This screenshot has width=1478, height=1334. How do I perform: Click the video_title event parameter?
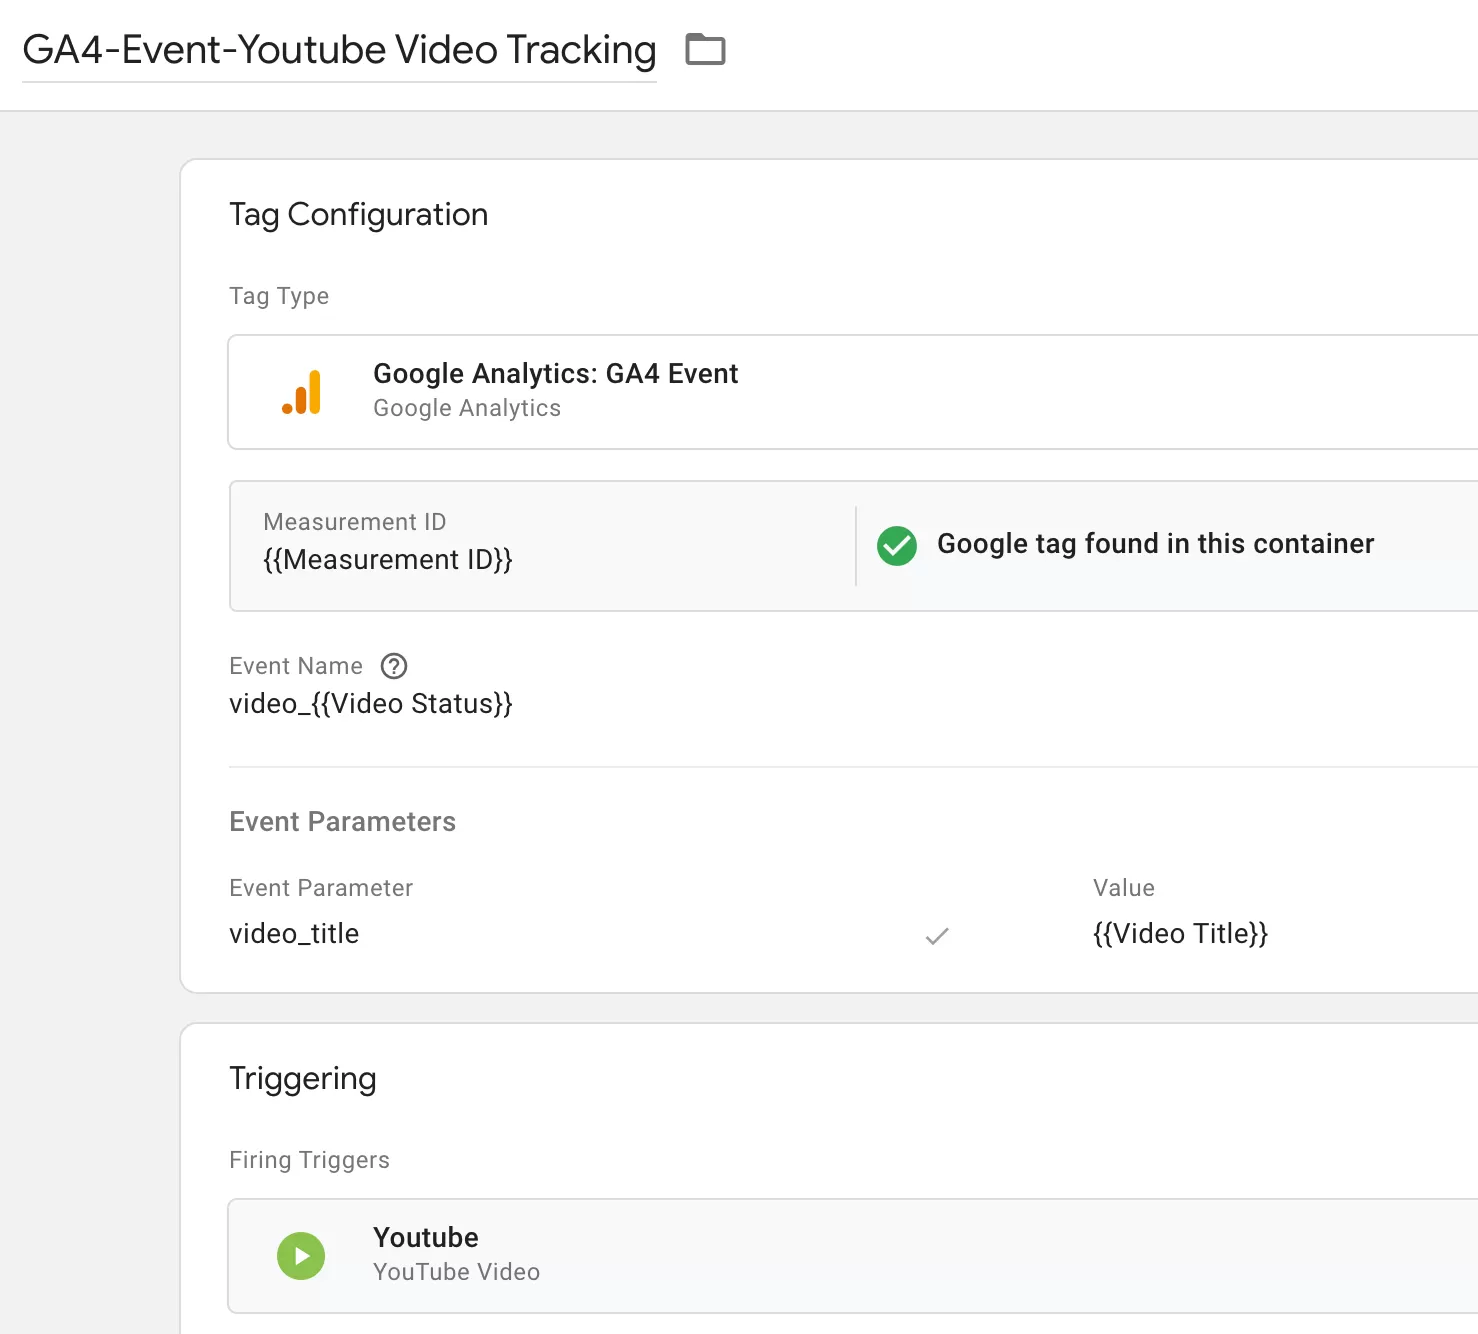click(x=294, y=934)
